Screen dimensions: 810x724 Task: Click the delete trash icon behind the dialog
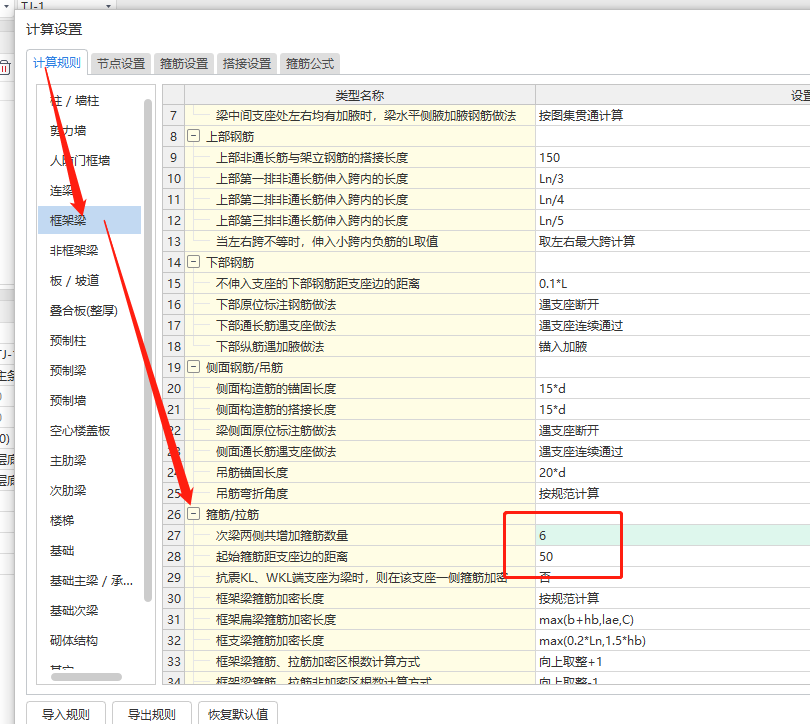(5, 68)
